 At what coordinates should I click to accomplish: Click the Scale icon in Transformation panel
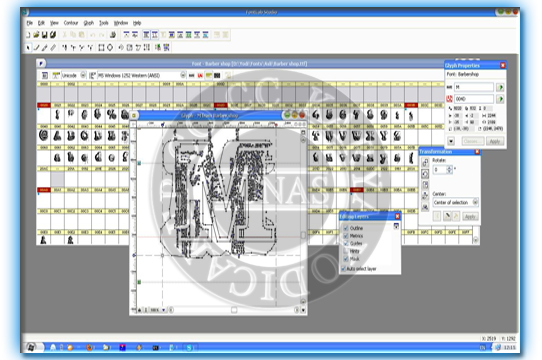425,185
